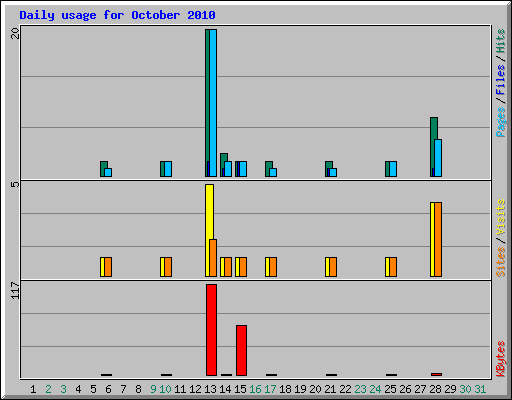The height and width of the screenshot is (400, 512).
Task: Click day label '18' on the x-axis
Action: coord(285,389)
